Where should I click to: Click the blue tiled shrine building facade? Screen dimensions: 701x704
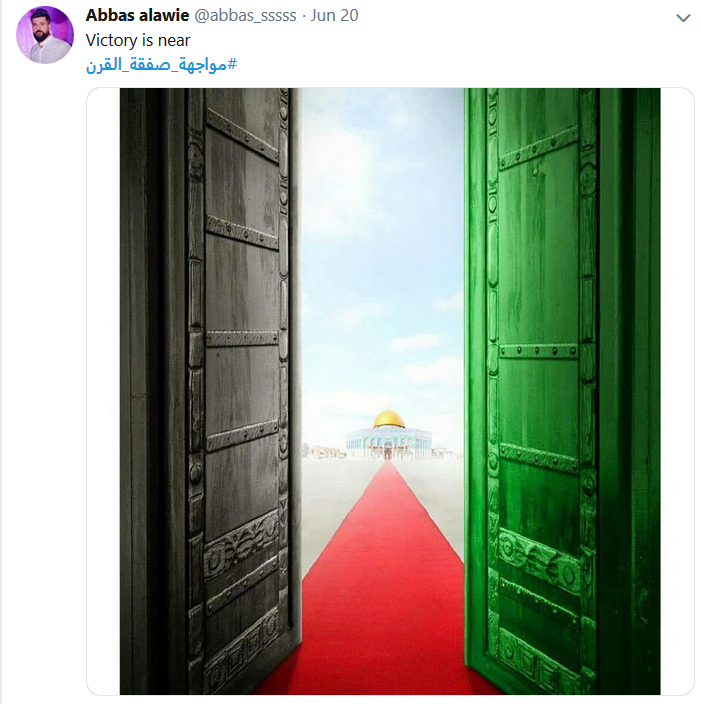tap(389, 444)
